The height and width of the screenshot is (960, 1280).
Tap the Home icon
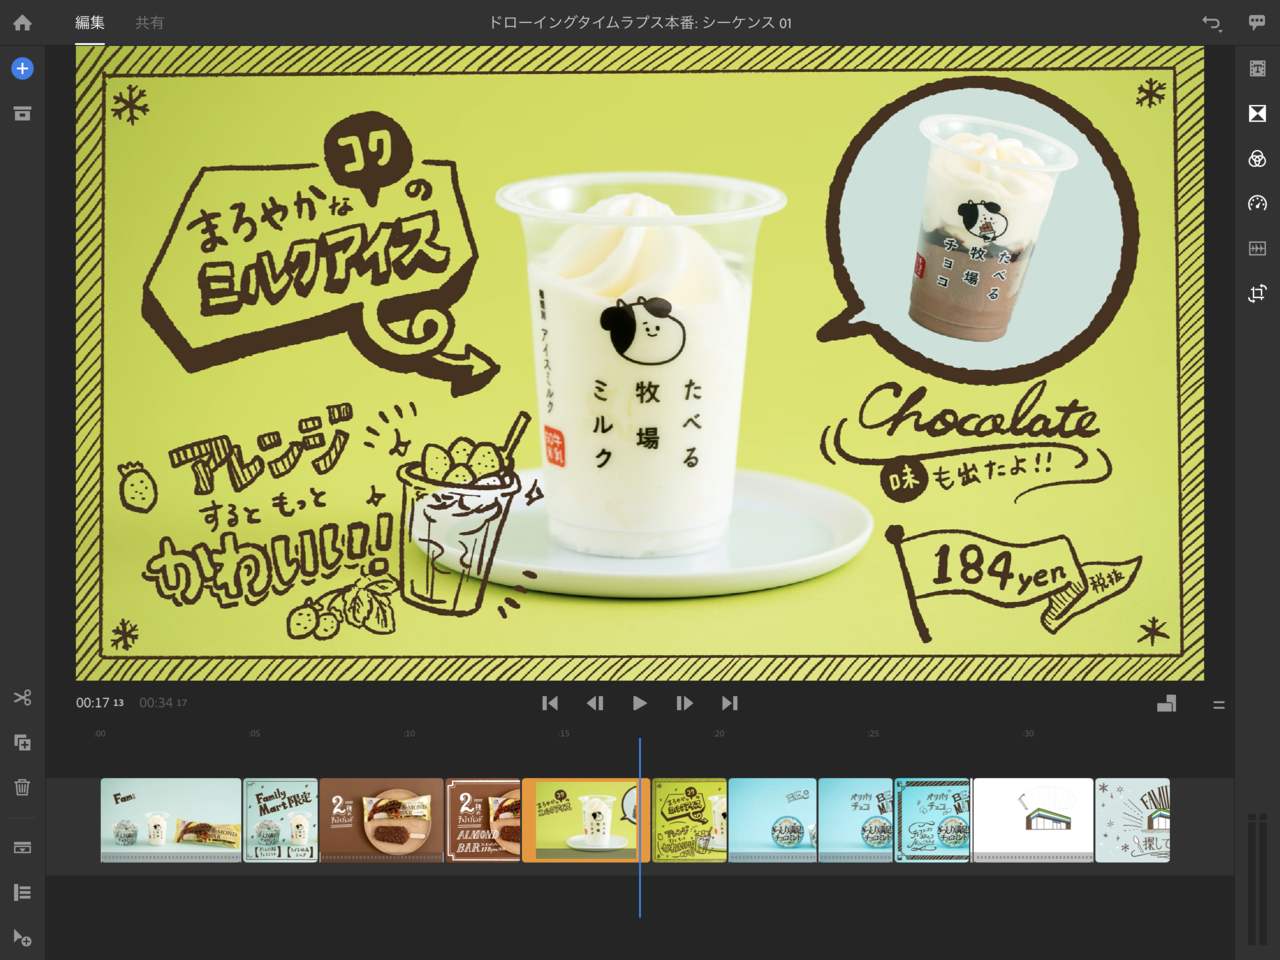click(x=22, y=23)
